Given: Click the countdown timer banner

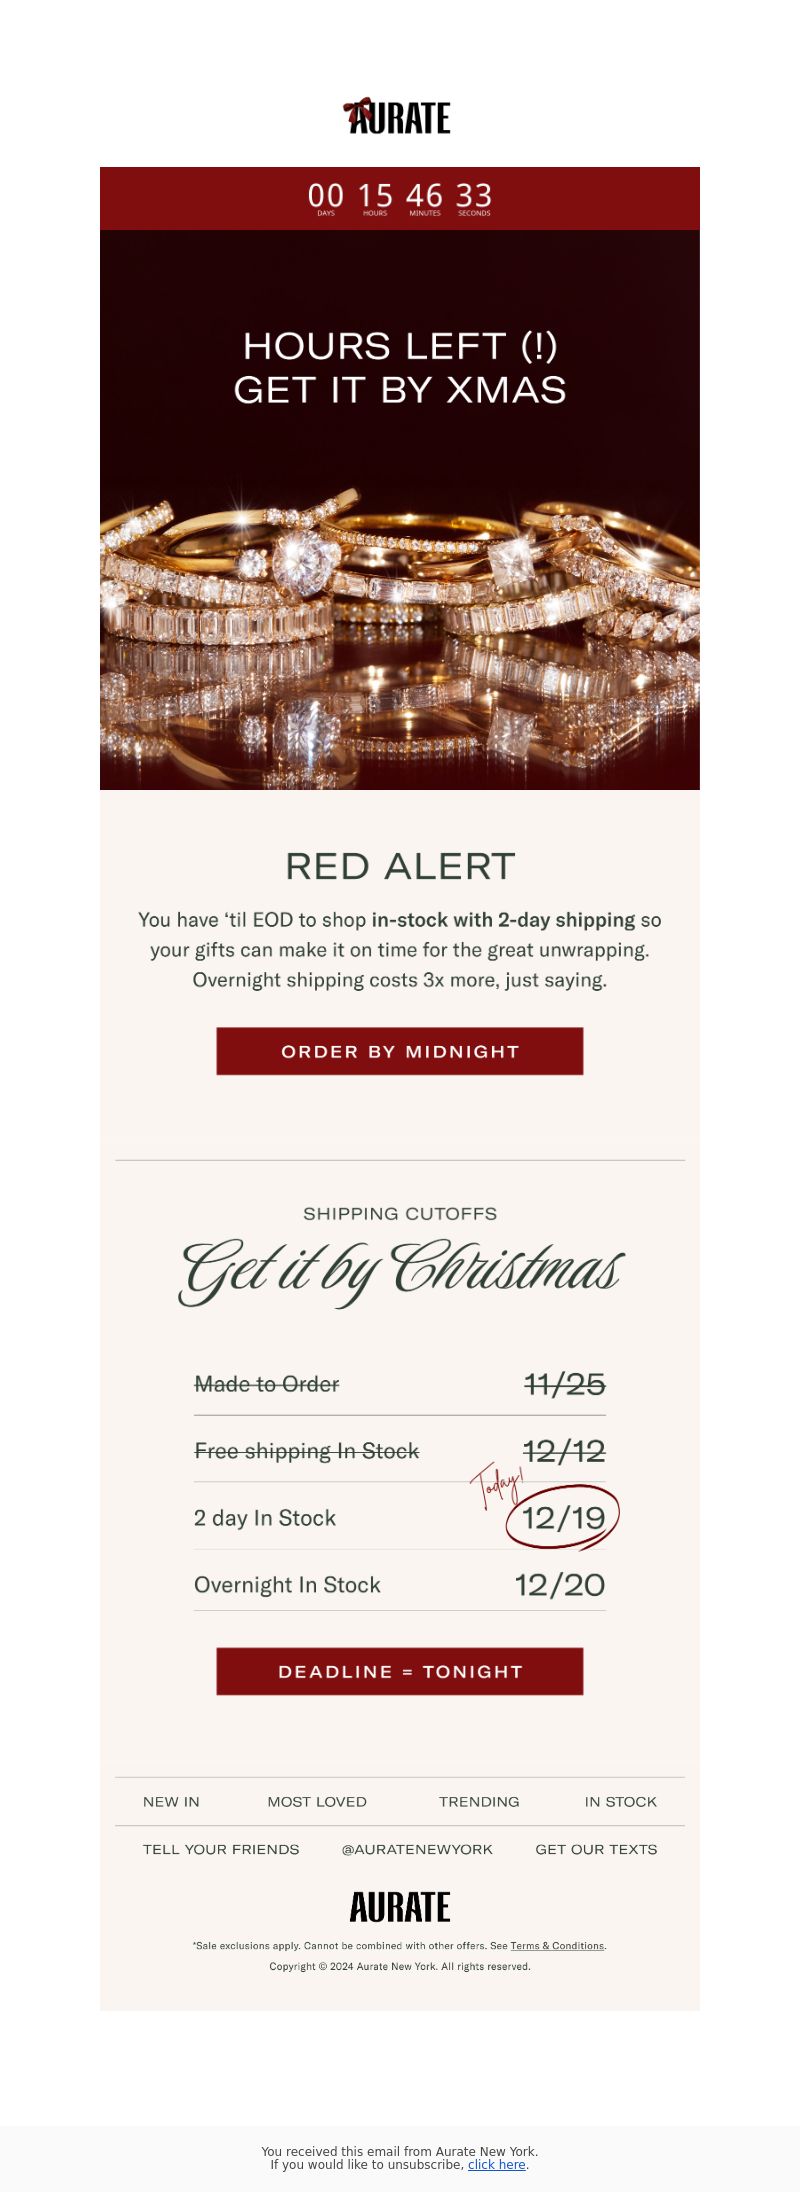Looking at the screenshot, I should coord(400,198).
